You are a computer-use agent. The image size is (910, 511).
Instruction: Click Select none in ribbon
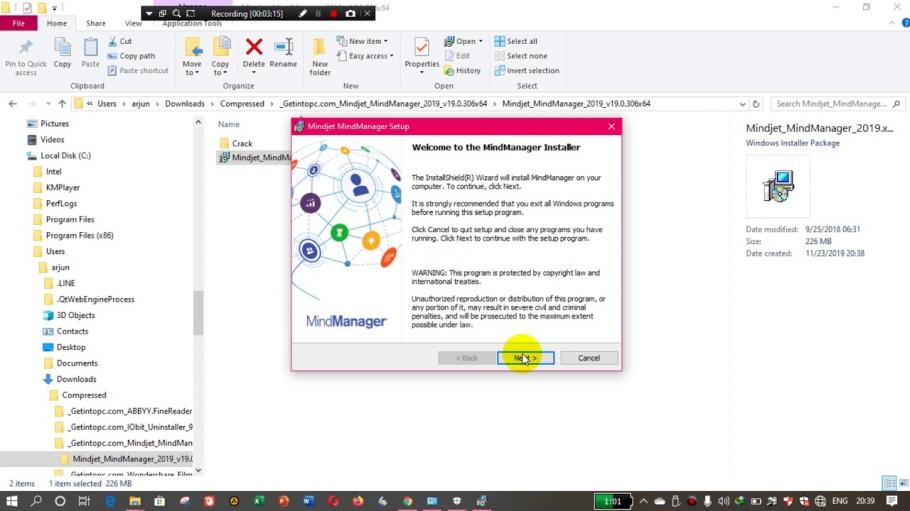pos(521,56)
